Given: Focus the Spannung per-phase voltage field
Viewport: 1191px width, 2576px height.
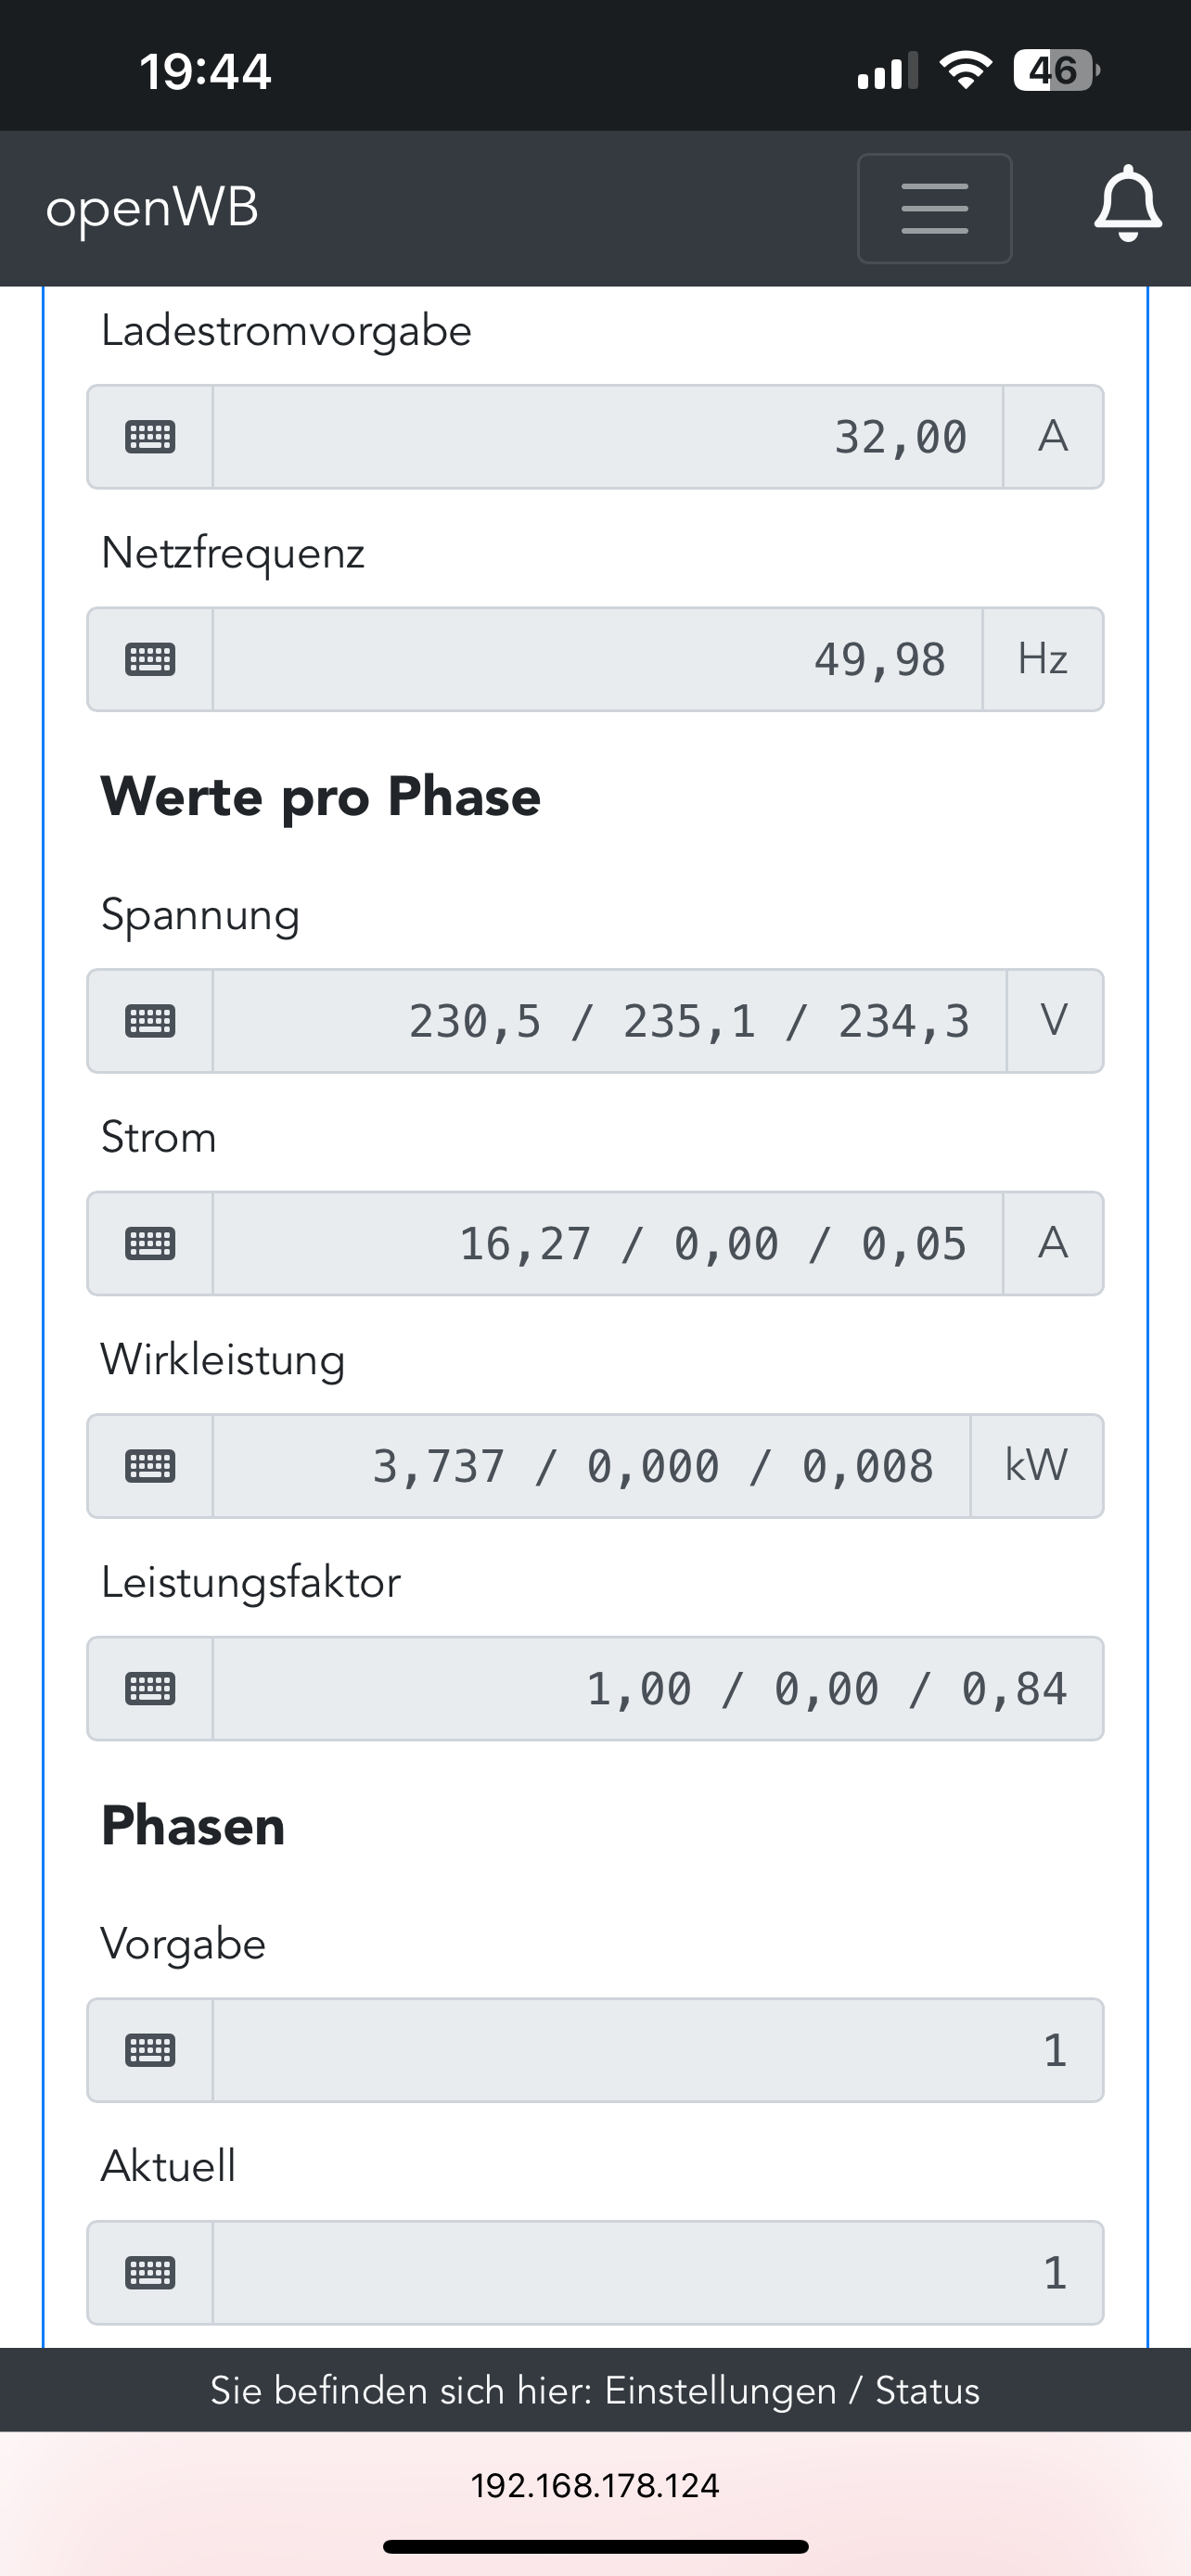Looking at the screenshot, I should (x=609, y=1021).
